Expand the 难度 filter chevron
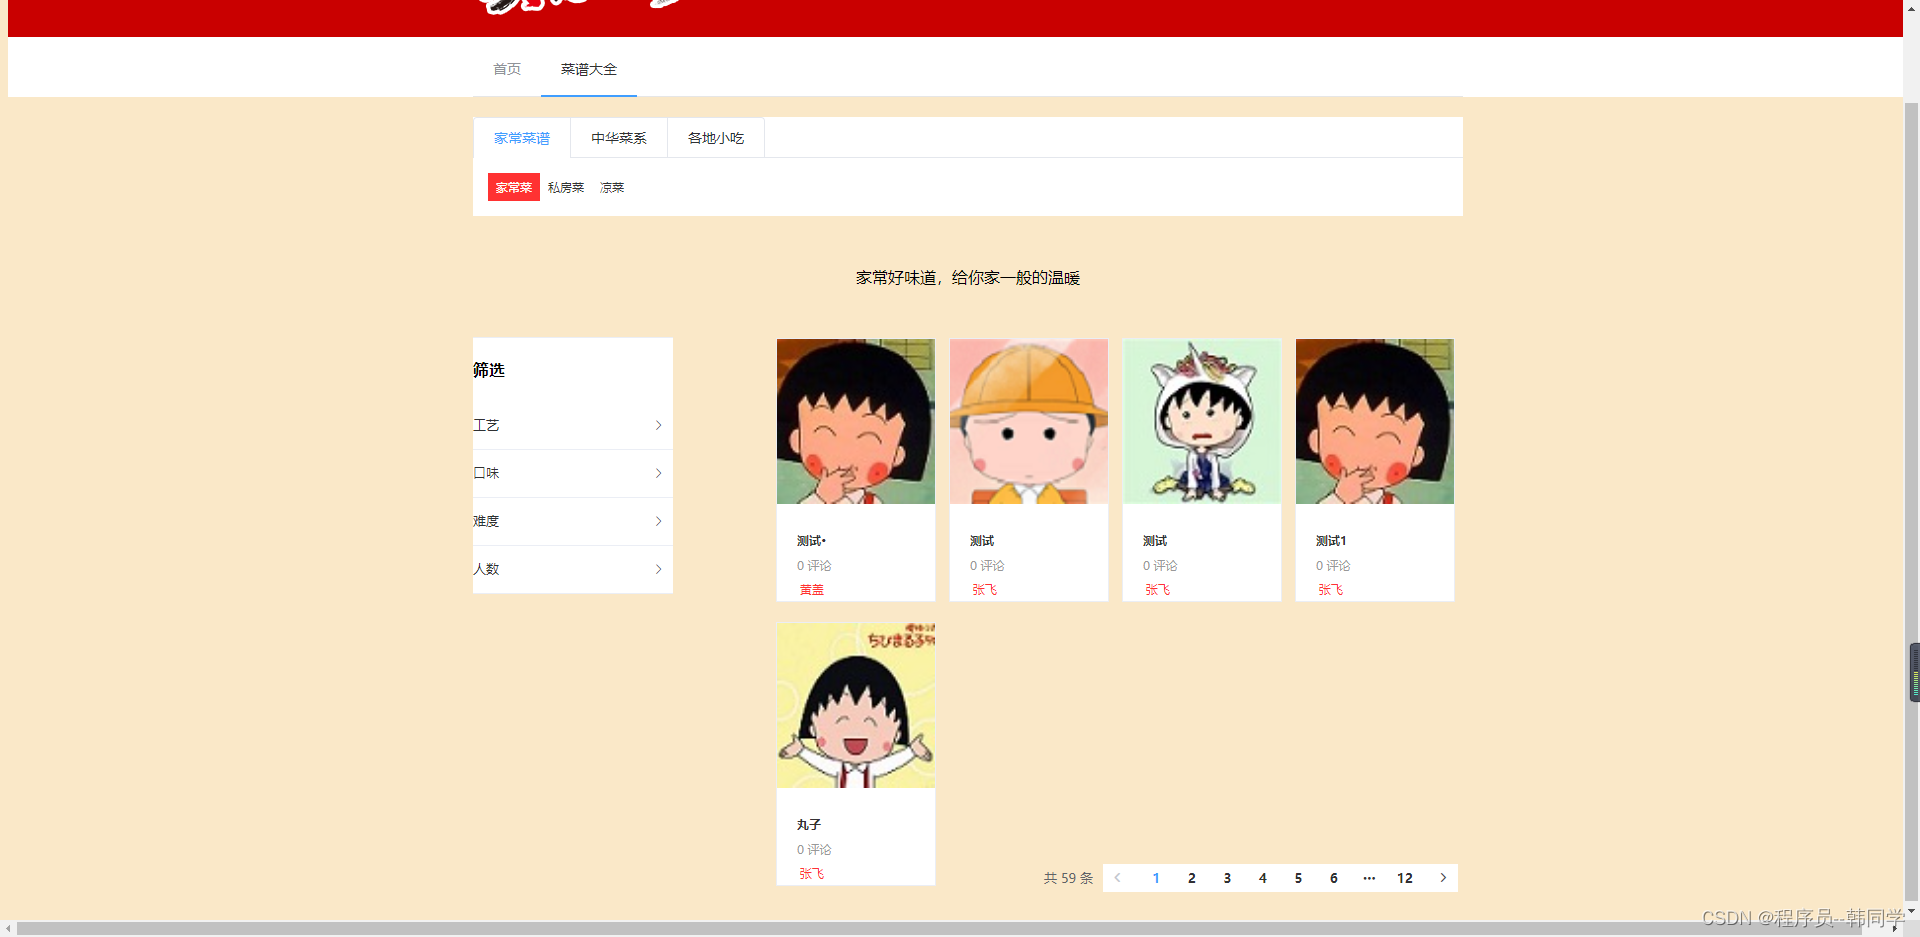 click(658, 521)
